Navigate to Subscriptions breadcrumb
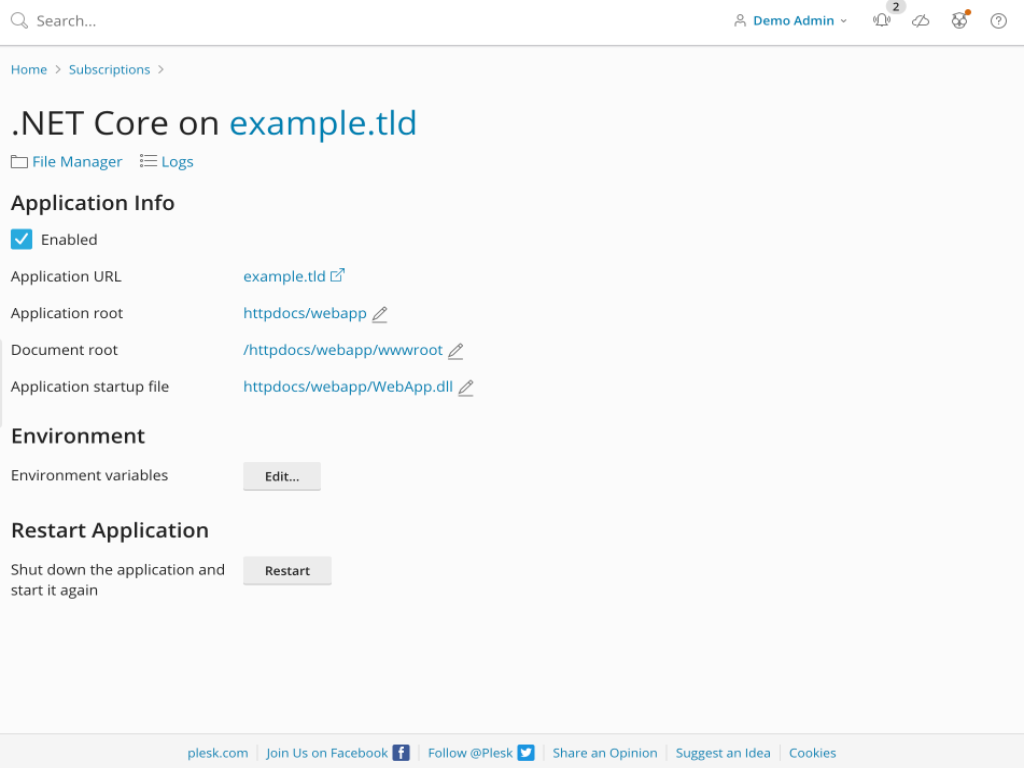This screenshot has width=1024, height=768. click(x=109, y=69)
